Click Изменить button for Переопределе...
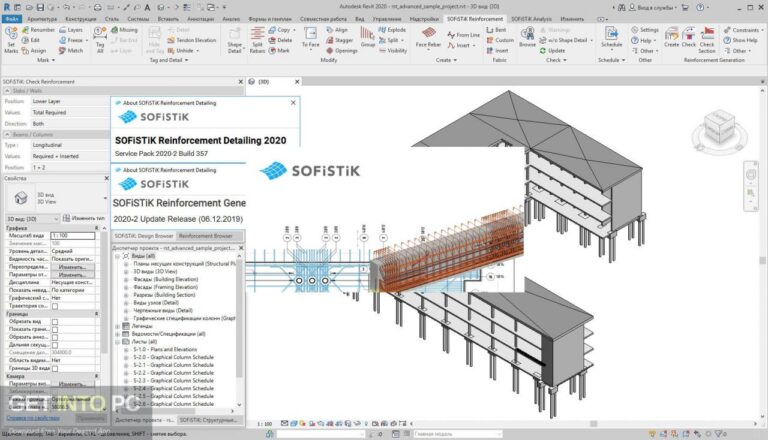 tap(72, 267)
